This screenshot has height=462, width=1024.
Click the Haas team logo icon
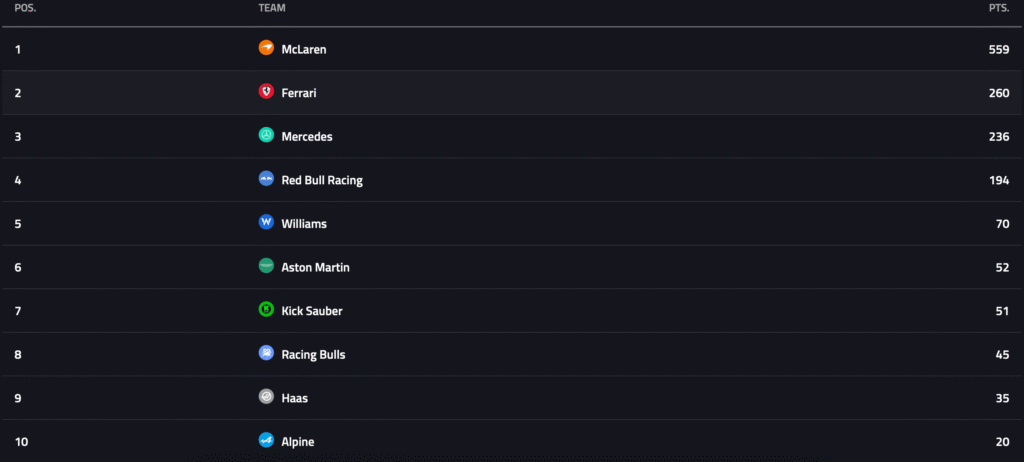coord(266,397)
